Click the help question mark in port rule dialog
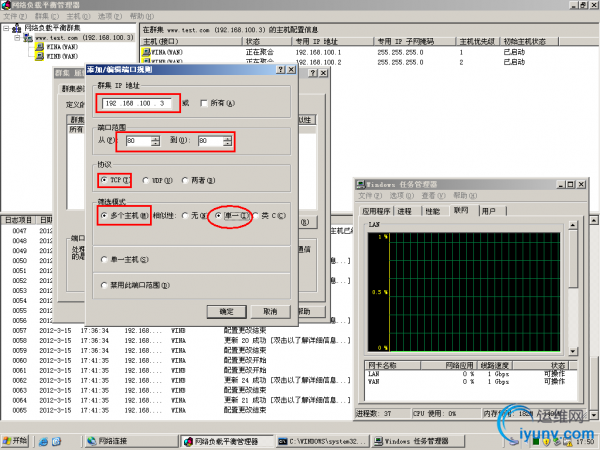Image resolution: width=600 pixels, height=450 pixels. pyautogui.click(x=281, y=69)
